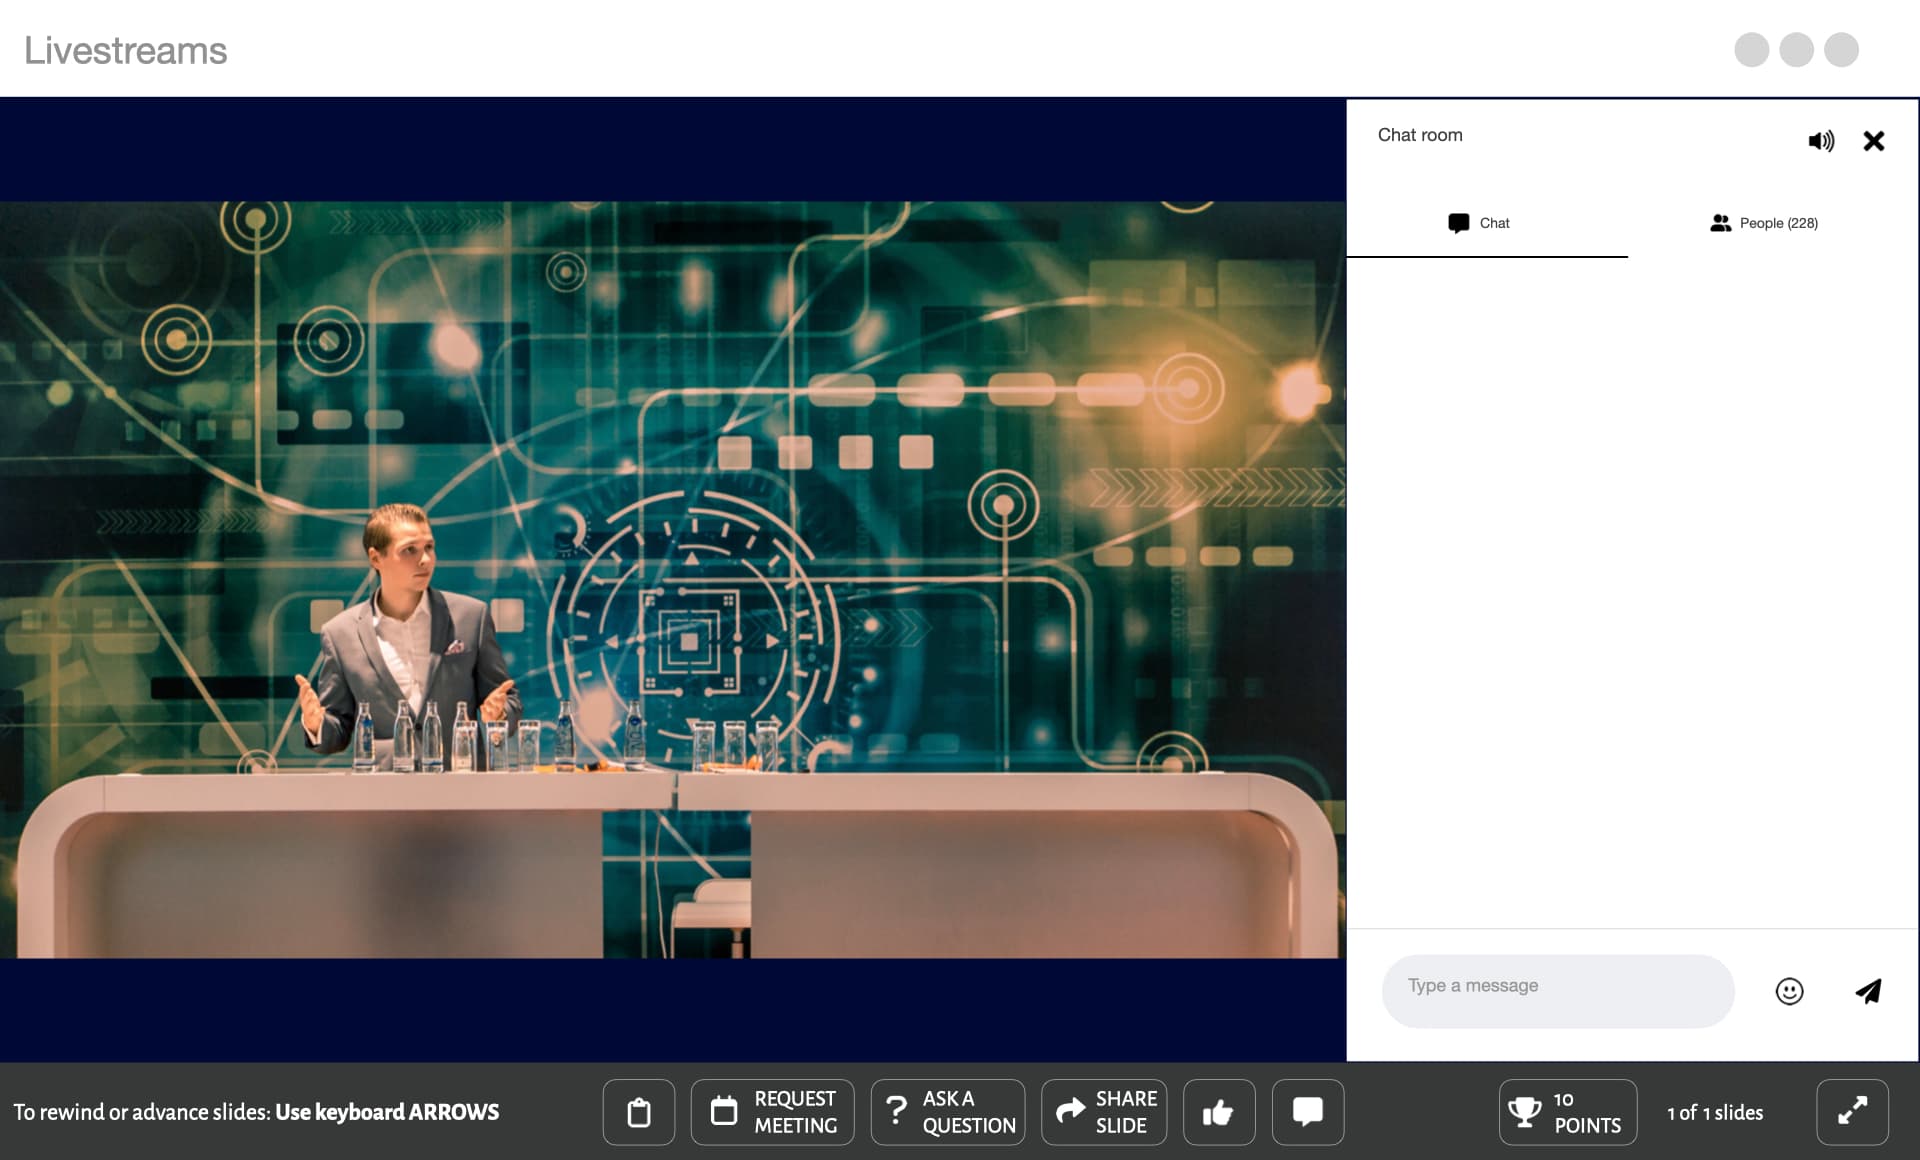Close the chat room panel
Screen dimensions: 1920x1160
tap(1873, 141)
